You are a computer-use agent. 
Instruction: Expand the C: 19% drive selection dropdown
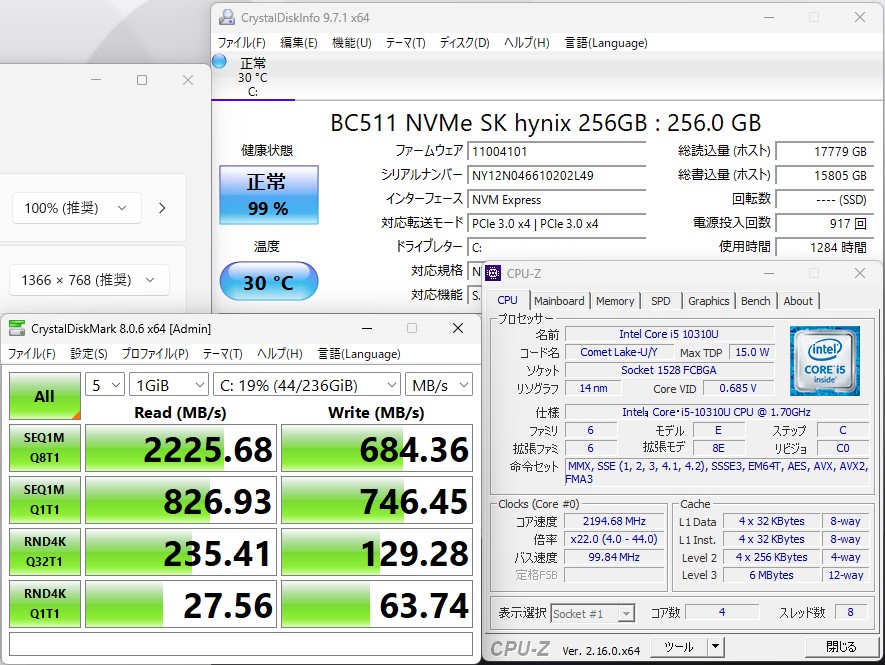(307, 385)
